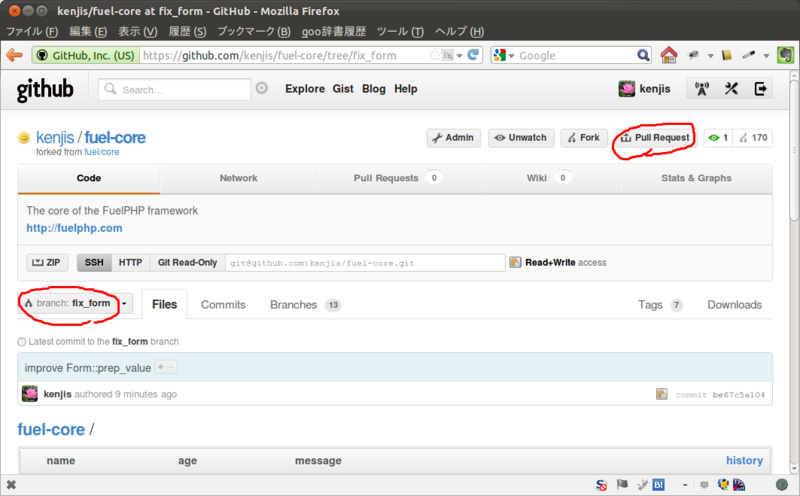This screenshot has height=496, width=800.
Task: Open the URL history dropdown arrow
Action: click(x=460, y=56)
